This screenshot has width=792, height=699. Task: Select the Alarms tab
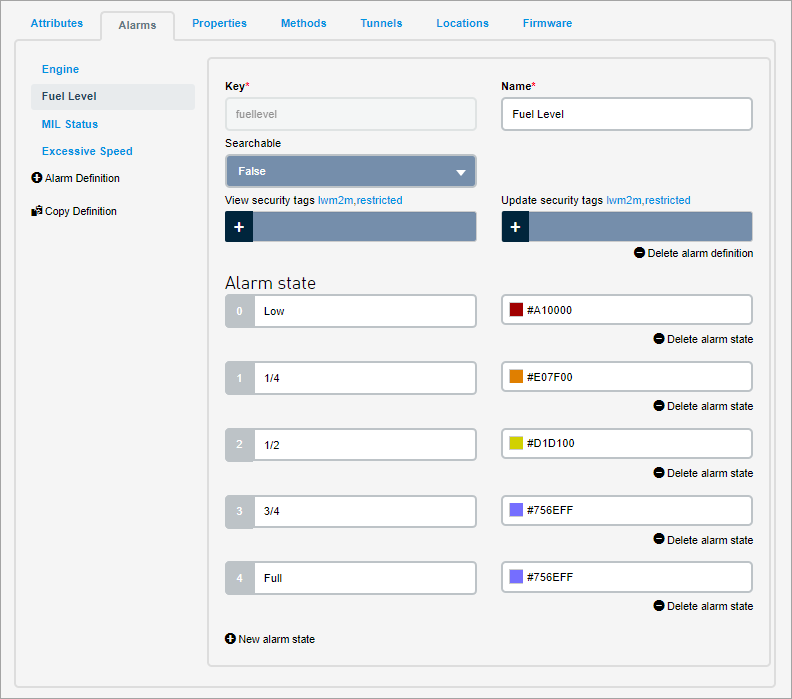click(137, 25)
